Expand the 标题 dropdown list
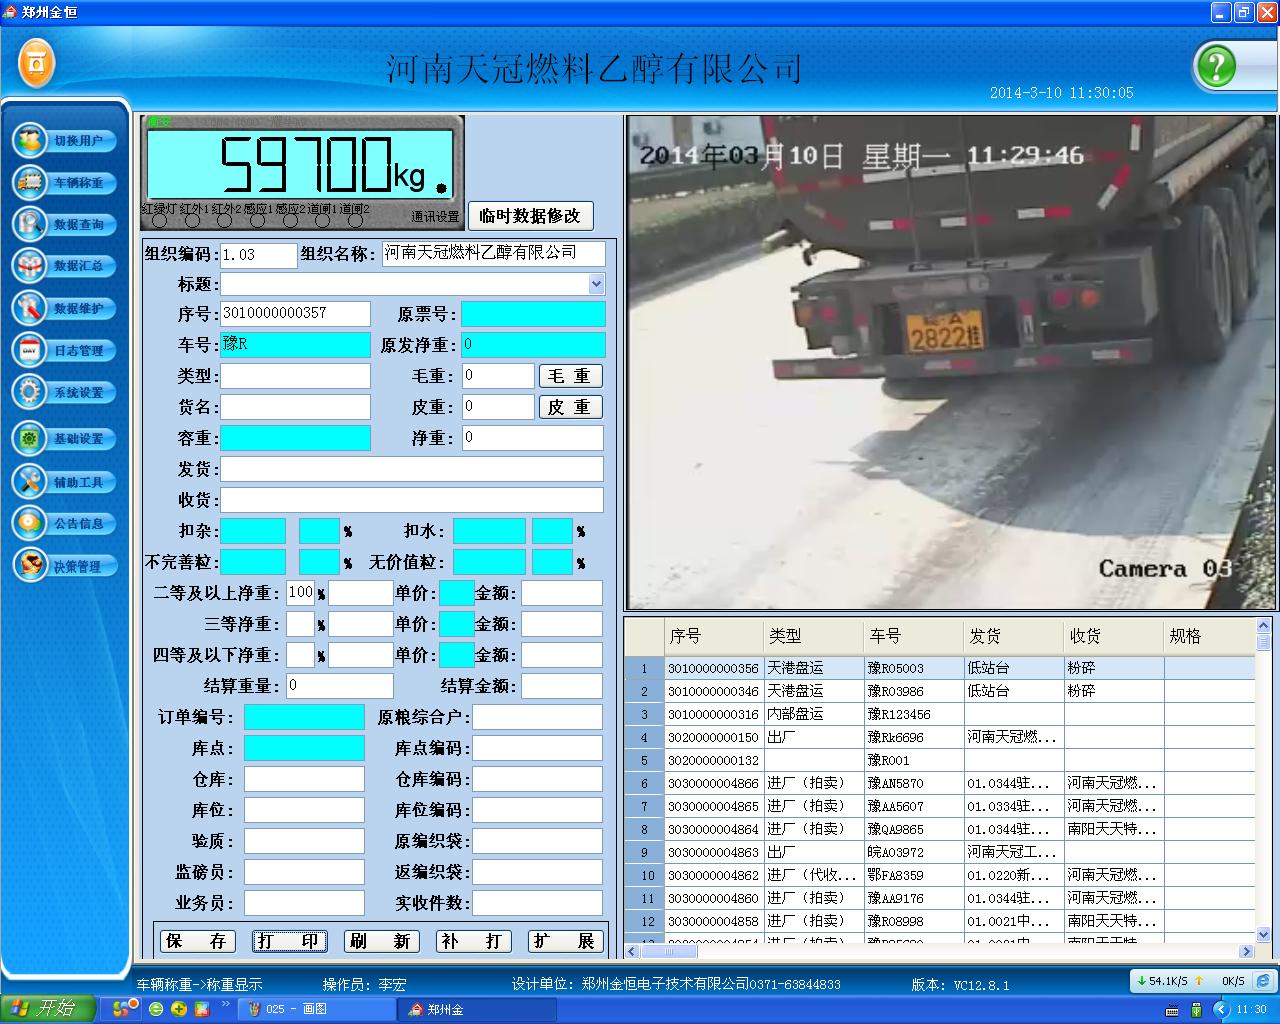The height and width of the screenshot is (1024, 1280). (596, 284)
